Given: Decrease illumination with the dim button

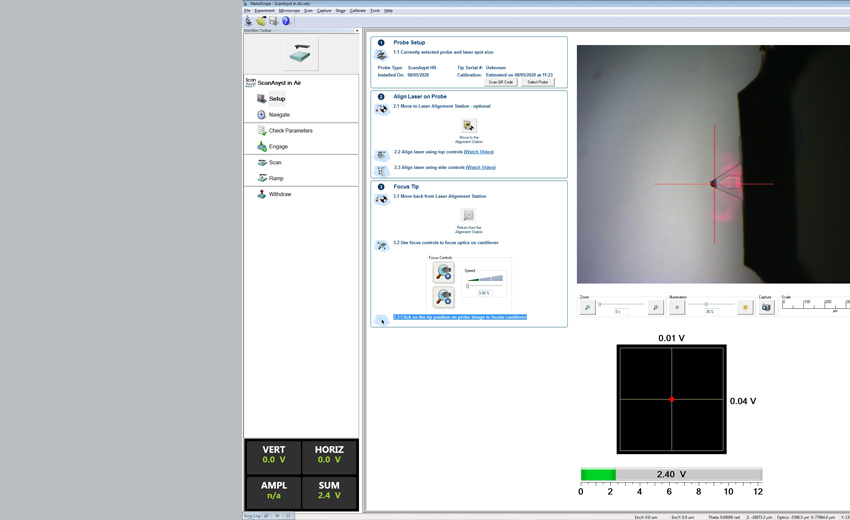Looking at the screenshot, I should coord(677,307).
